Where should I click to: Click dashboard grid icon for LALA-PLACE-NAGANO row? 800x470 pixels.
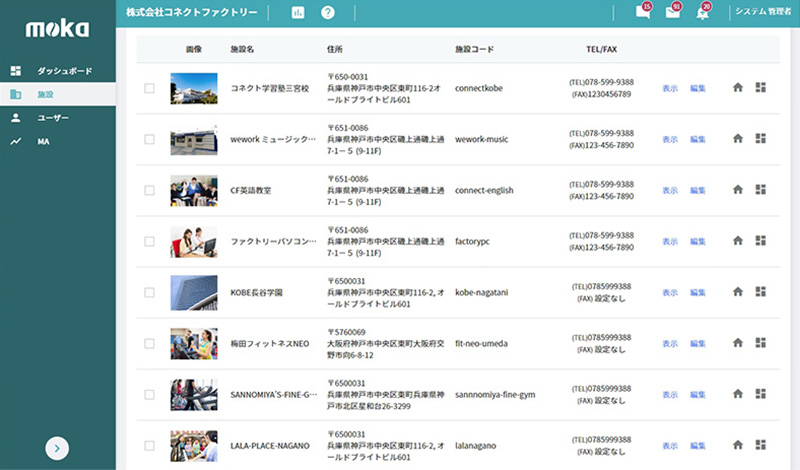(x=760, y=445)
